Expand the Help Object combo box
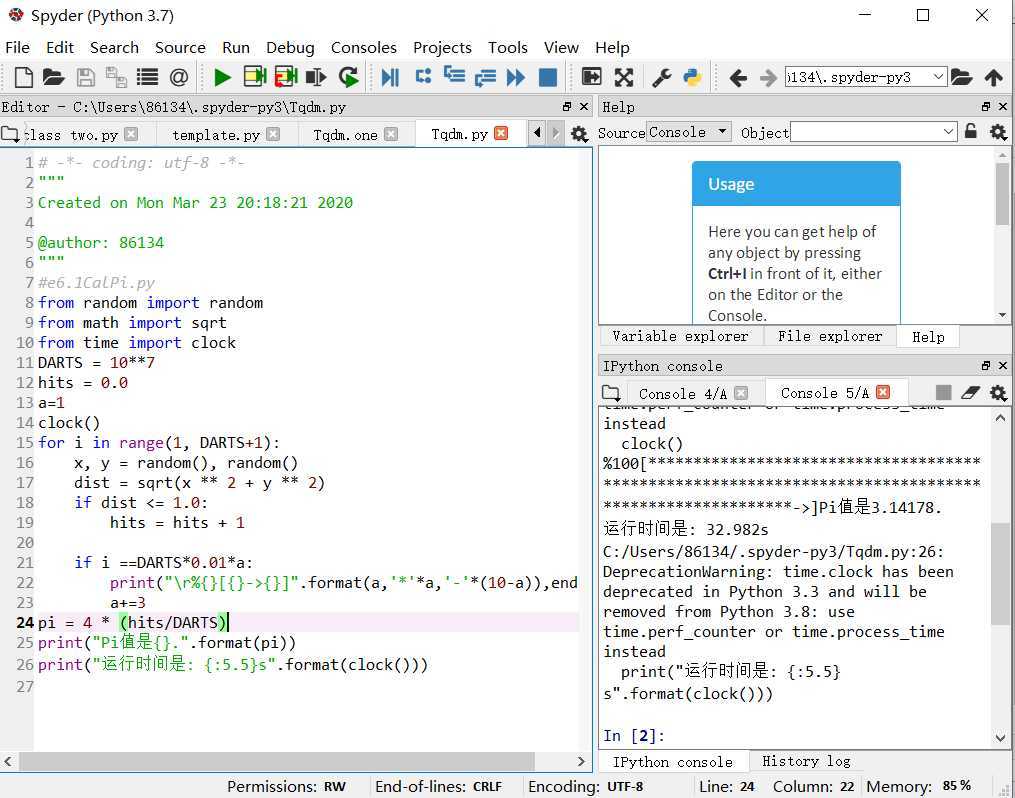The image size is (1015, 798). 948,132
